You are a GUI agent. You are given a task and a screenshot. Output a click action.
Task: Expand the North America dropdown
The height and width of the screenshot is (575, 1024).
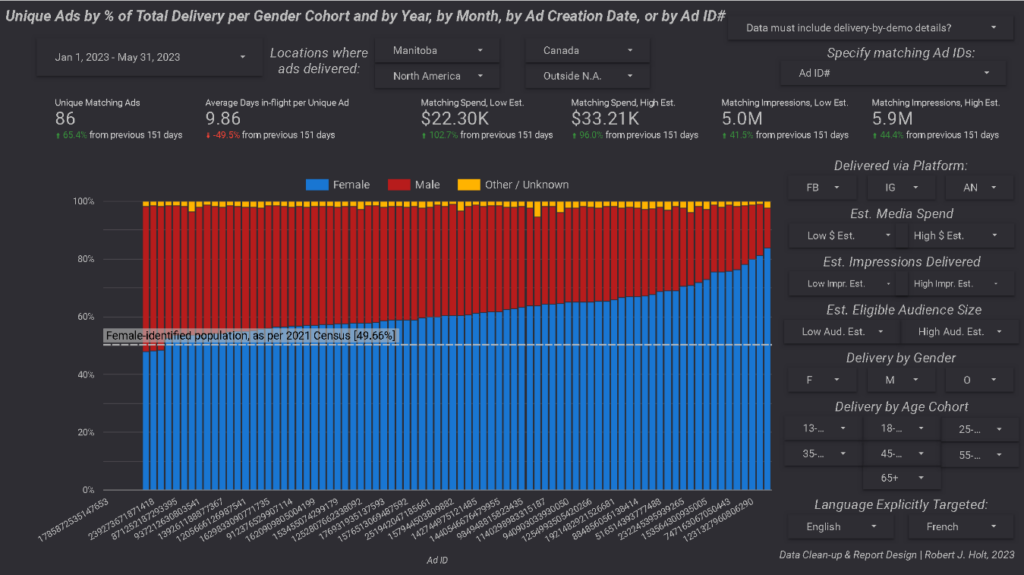click(x=438, y=76)
